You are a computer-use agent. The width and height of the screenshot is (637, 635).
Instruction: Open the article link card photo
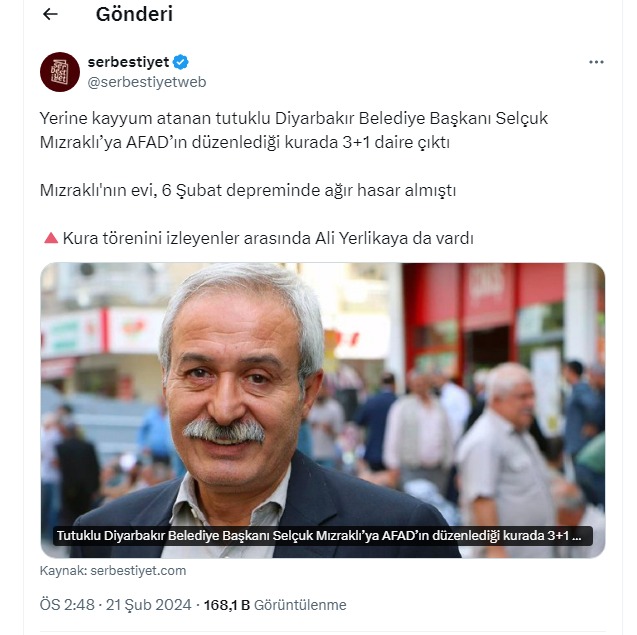point(323,410)
